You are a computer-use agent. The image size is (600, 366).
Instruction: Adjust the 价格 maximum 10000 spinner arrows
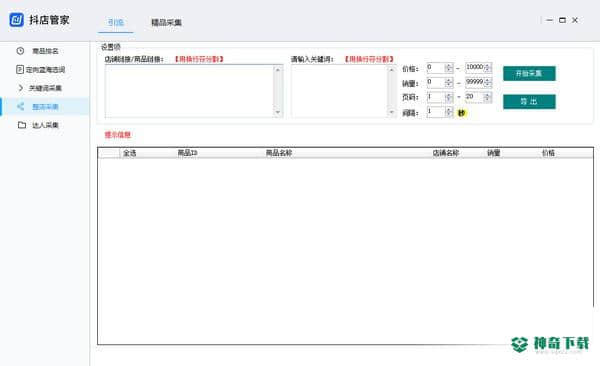tap(488, 68)
